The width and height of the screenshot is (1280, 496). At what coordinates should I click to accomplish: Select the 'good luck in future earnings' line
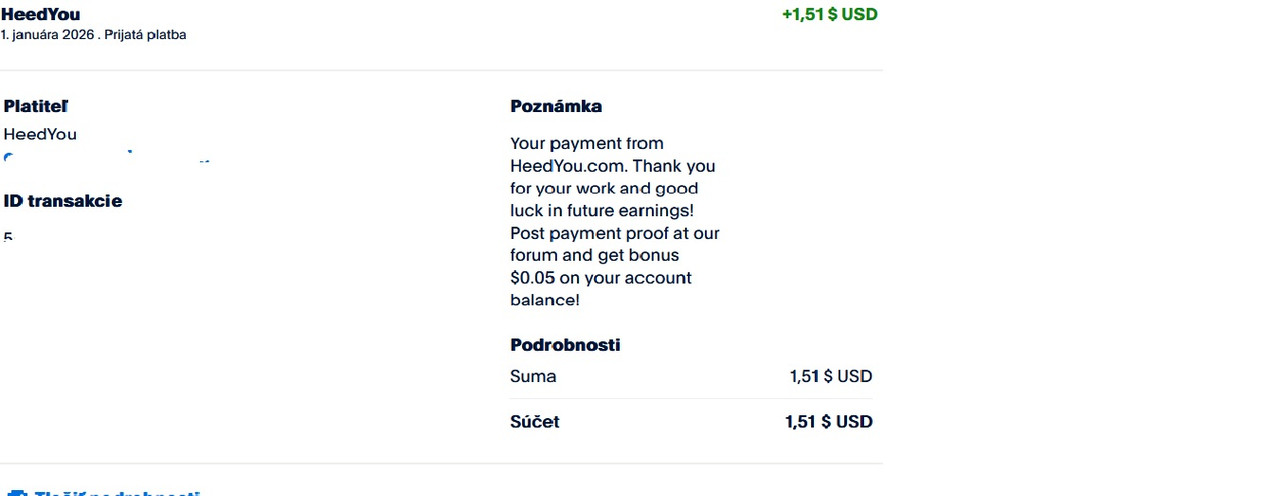(602, 210)
